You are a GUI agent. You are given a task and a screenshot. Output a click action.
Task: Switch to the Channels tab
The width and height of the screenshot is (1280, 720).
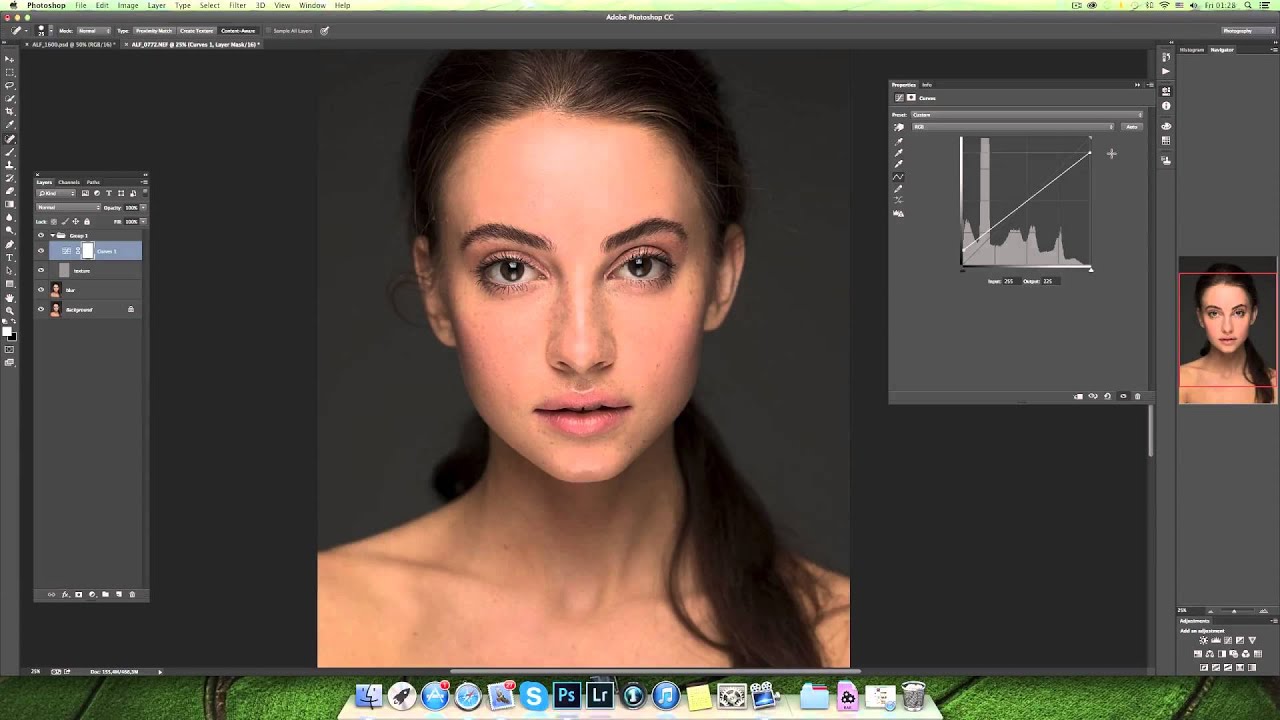(68, 182)
